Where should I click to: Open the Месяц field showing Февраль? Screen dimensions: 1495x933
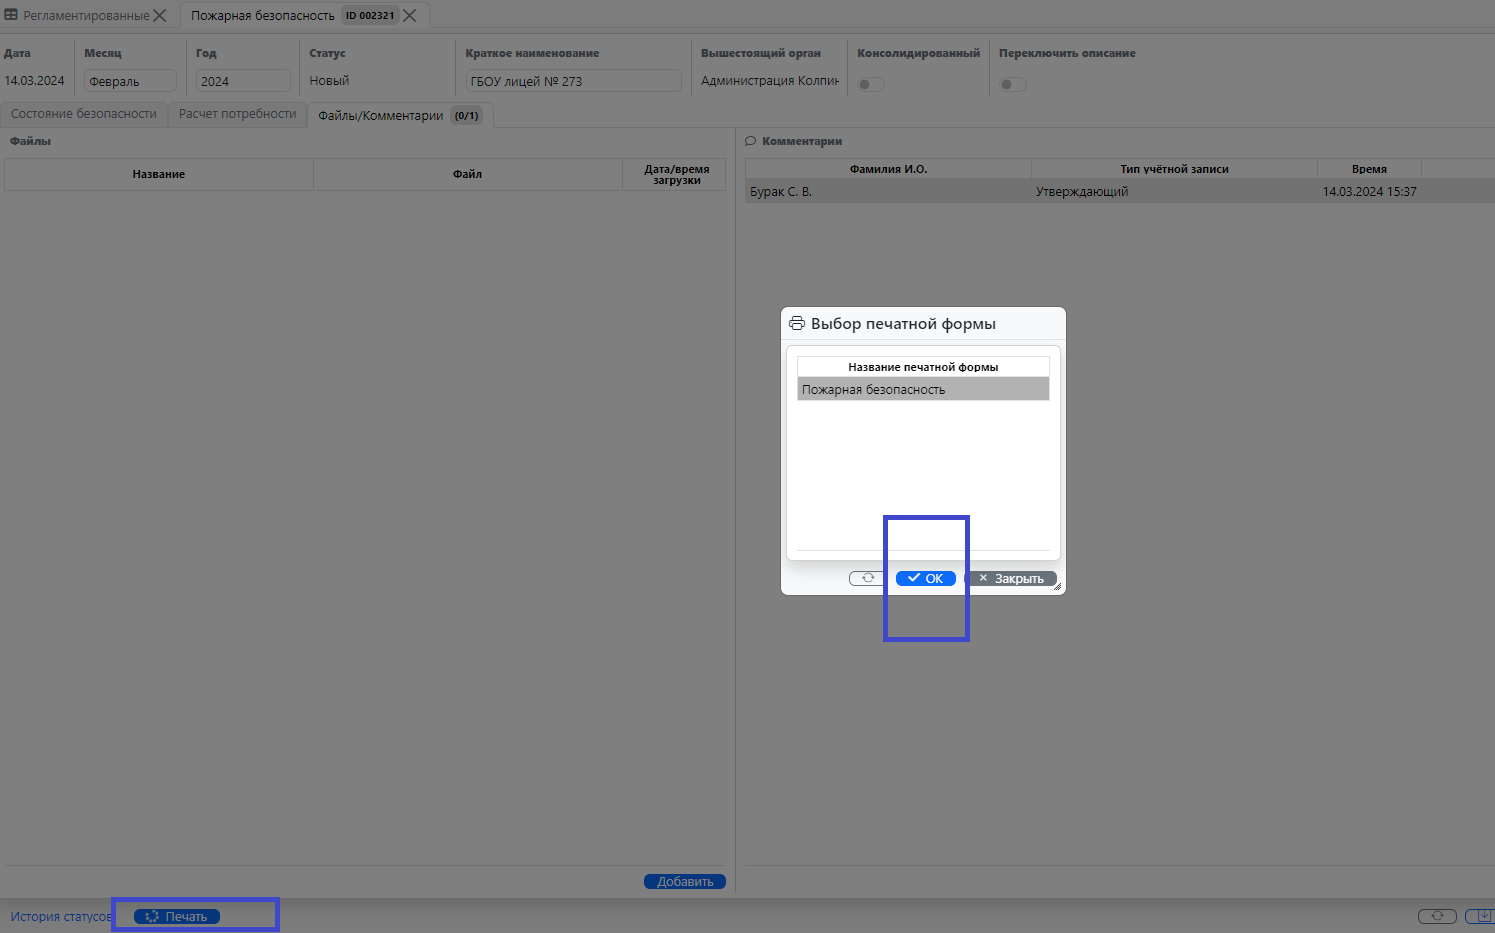point(130,81)
